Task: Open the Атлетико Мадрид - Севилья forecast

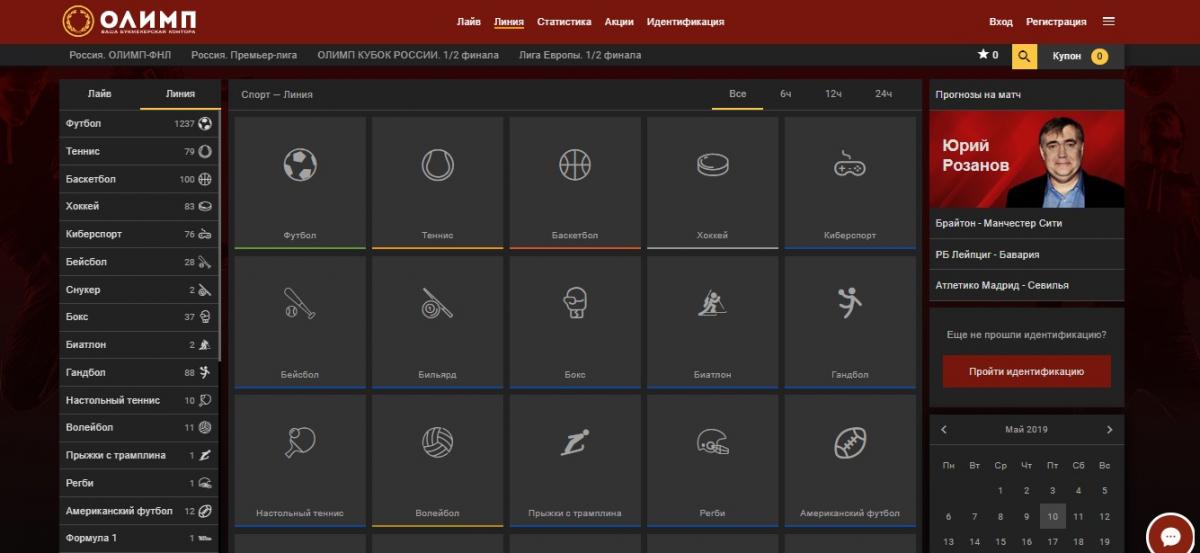Action: [x=1027, y=285]
